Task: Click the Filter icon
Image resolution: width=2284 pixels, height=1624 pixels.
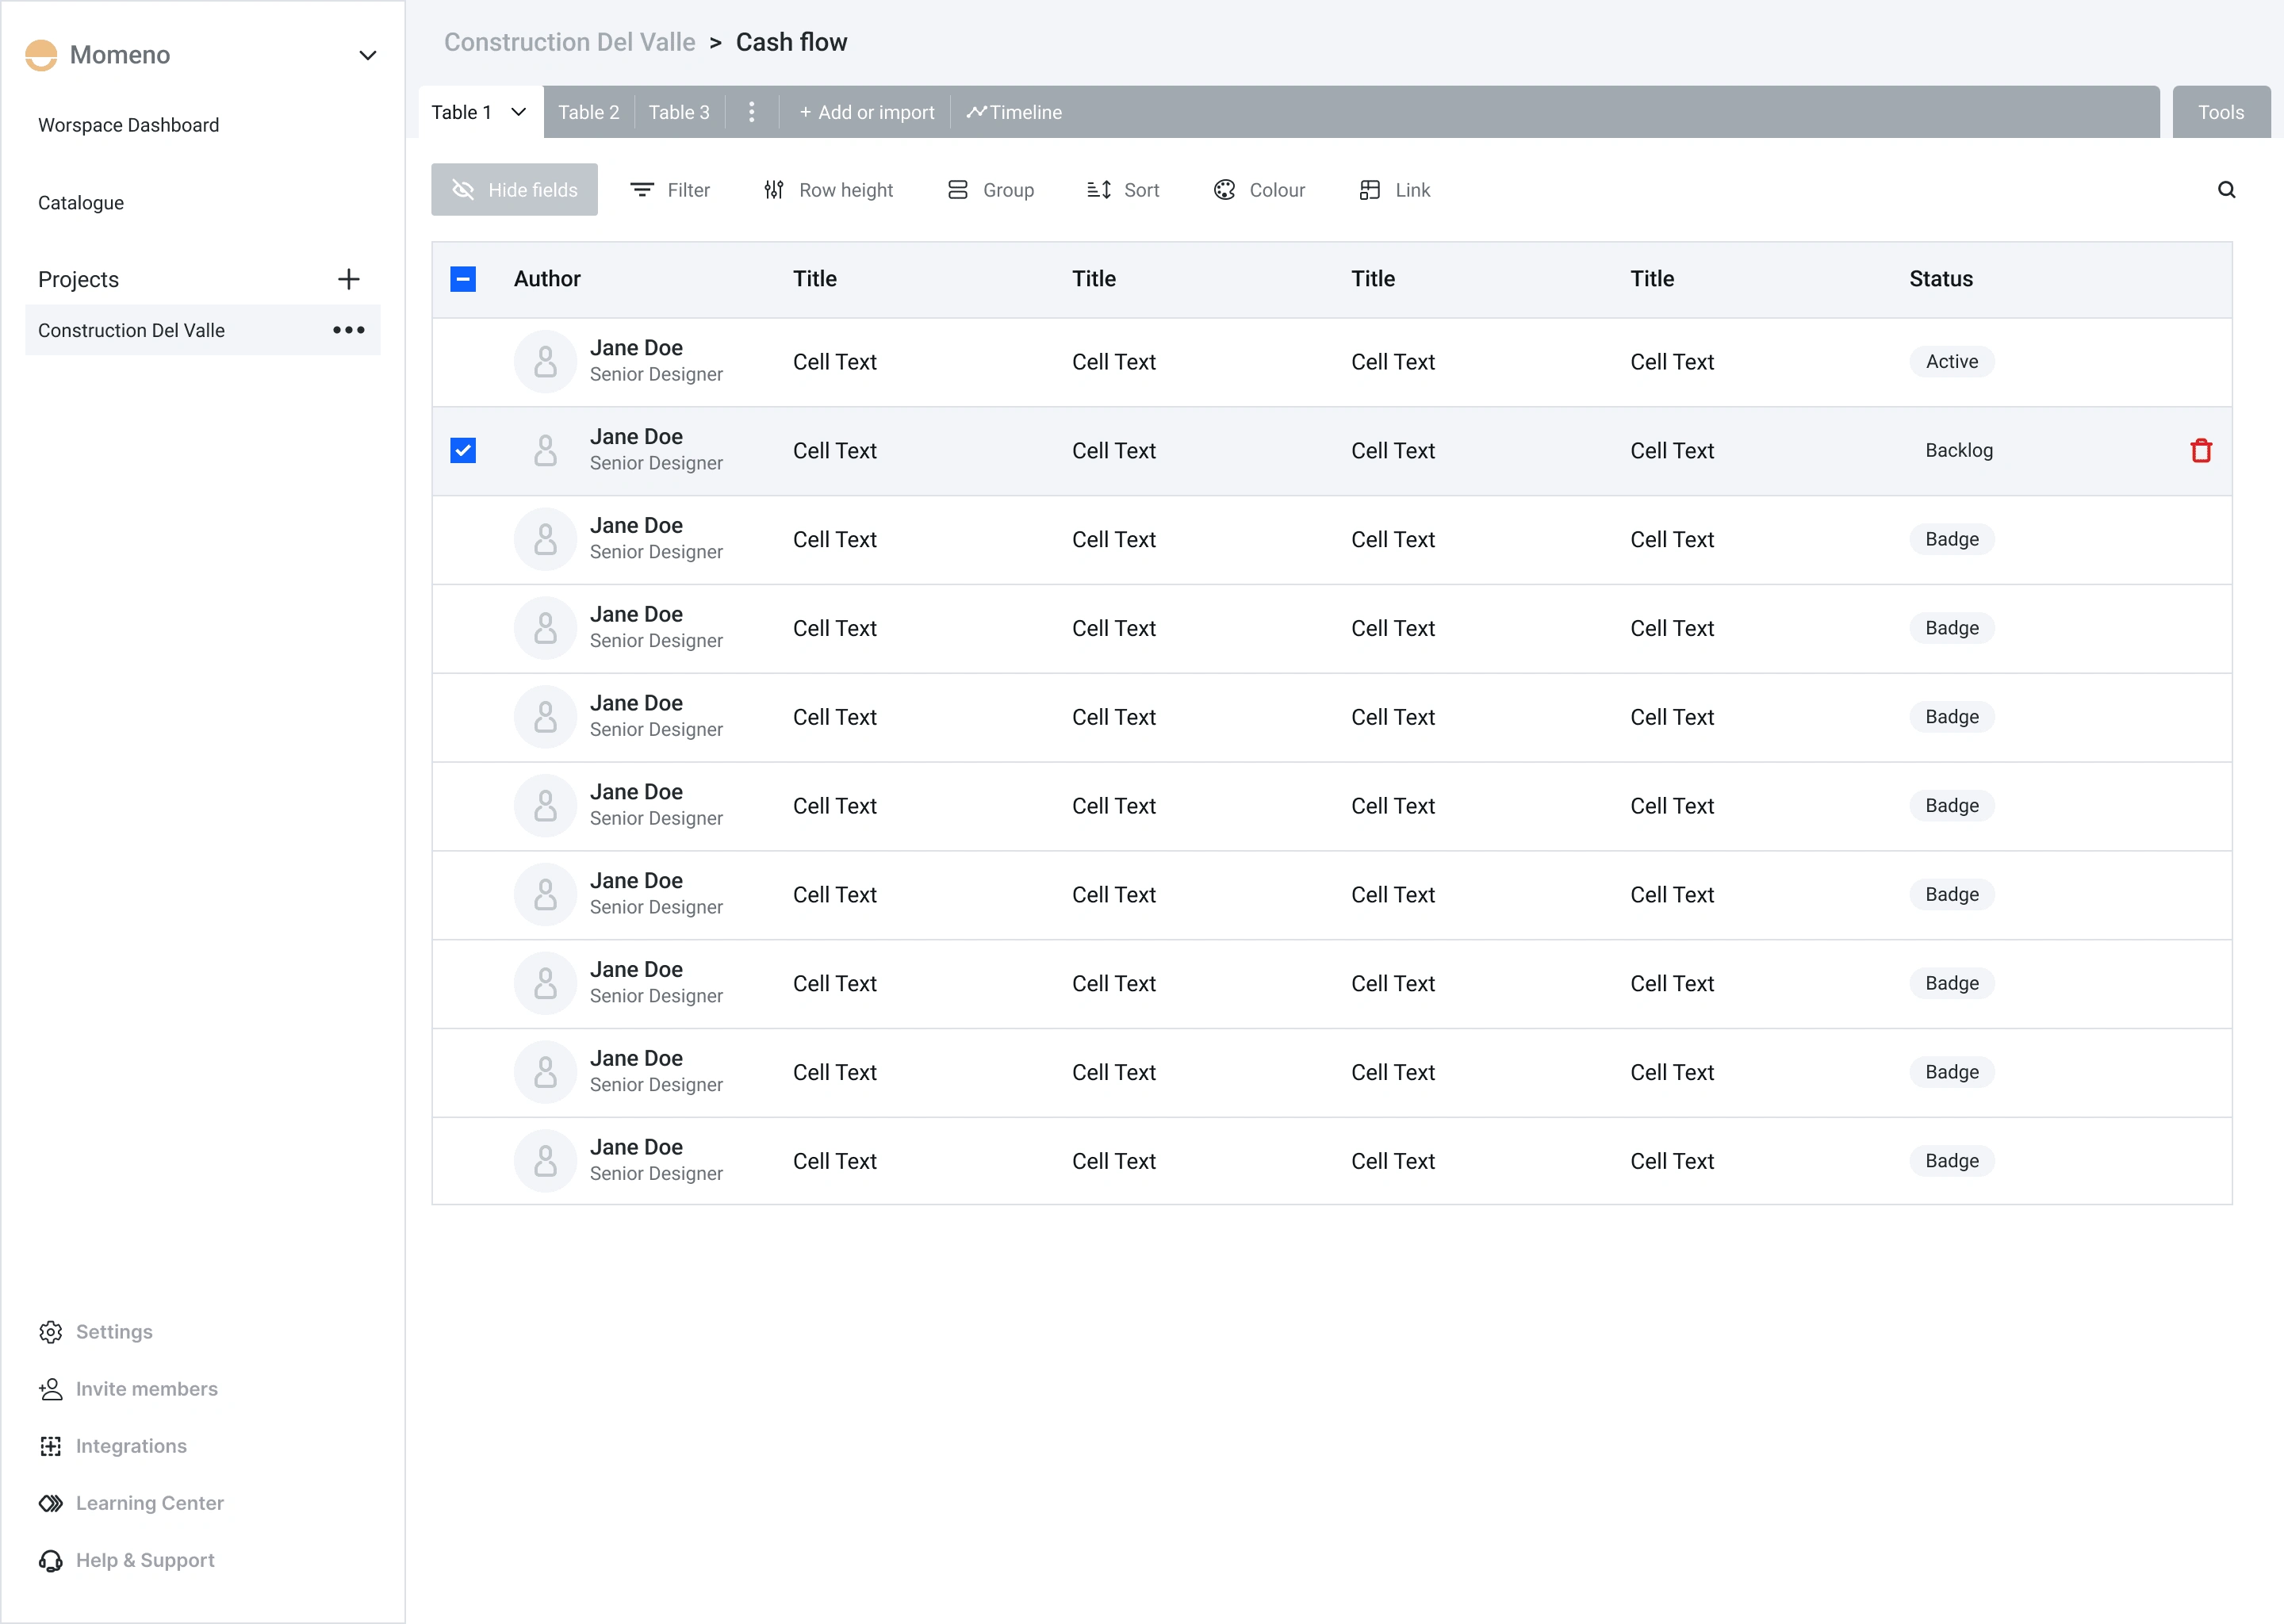Action: pyautogui.click(x=642, y=190)
